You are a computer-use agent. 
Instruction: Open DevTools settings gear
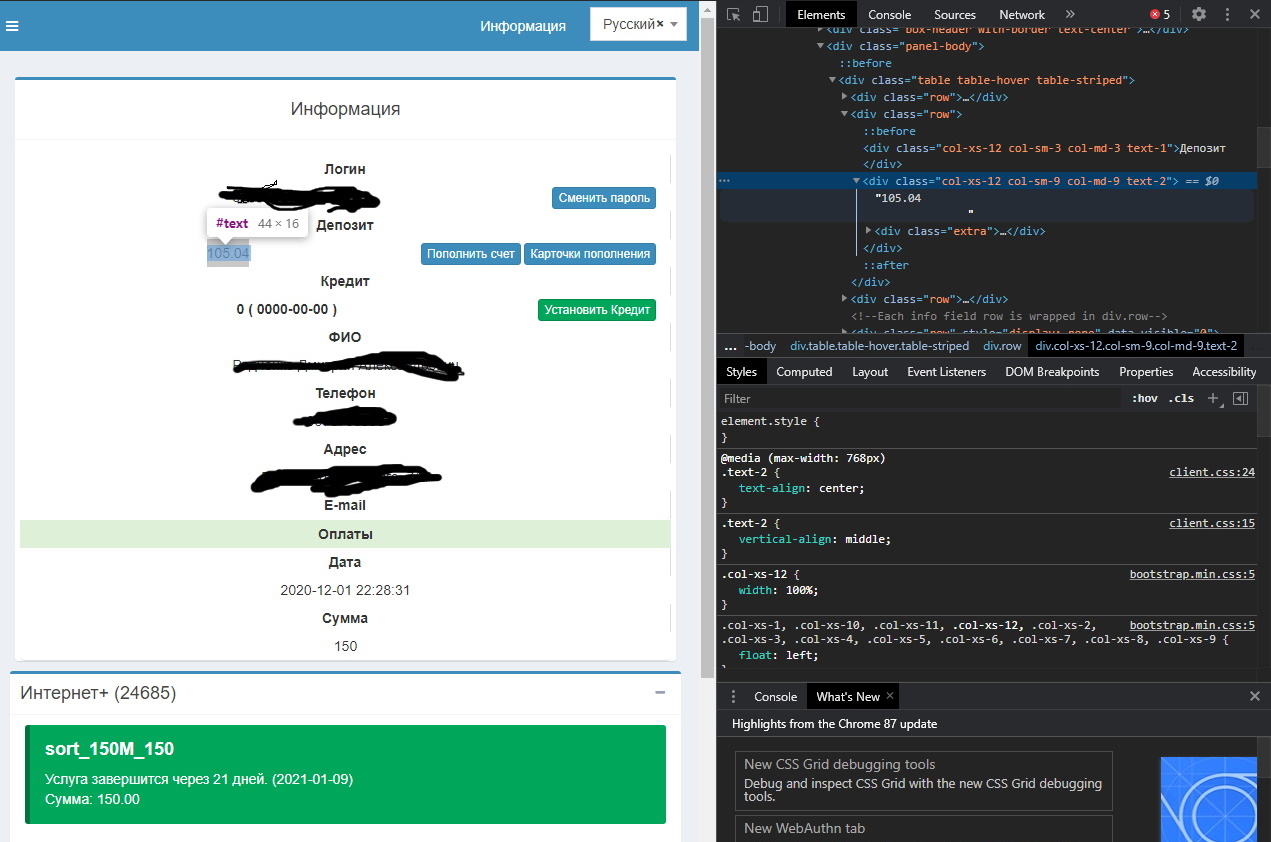pos(1199,14)
